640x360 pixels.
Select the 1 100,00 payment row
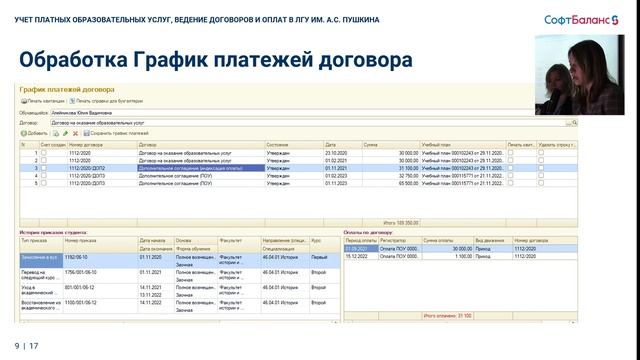tap(460, 256)
